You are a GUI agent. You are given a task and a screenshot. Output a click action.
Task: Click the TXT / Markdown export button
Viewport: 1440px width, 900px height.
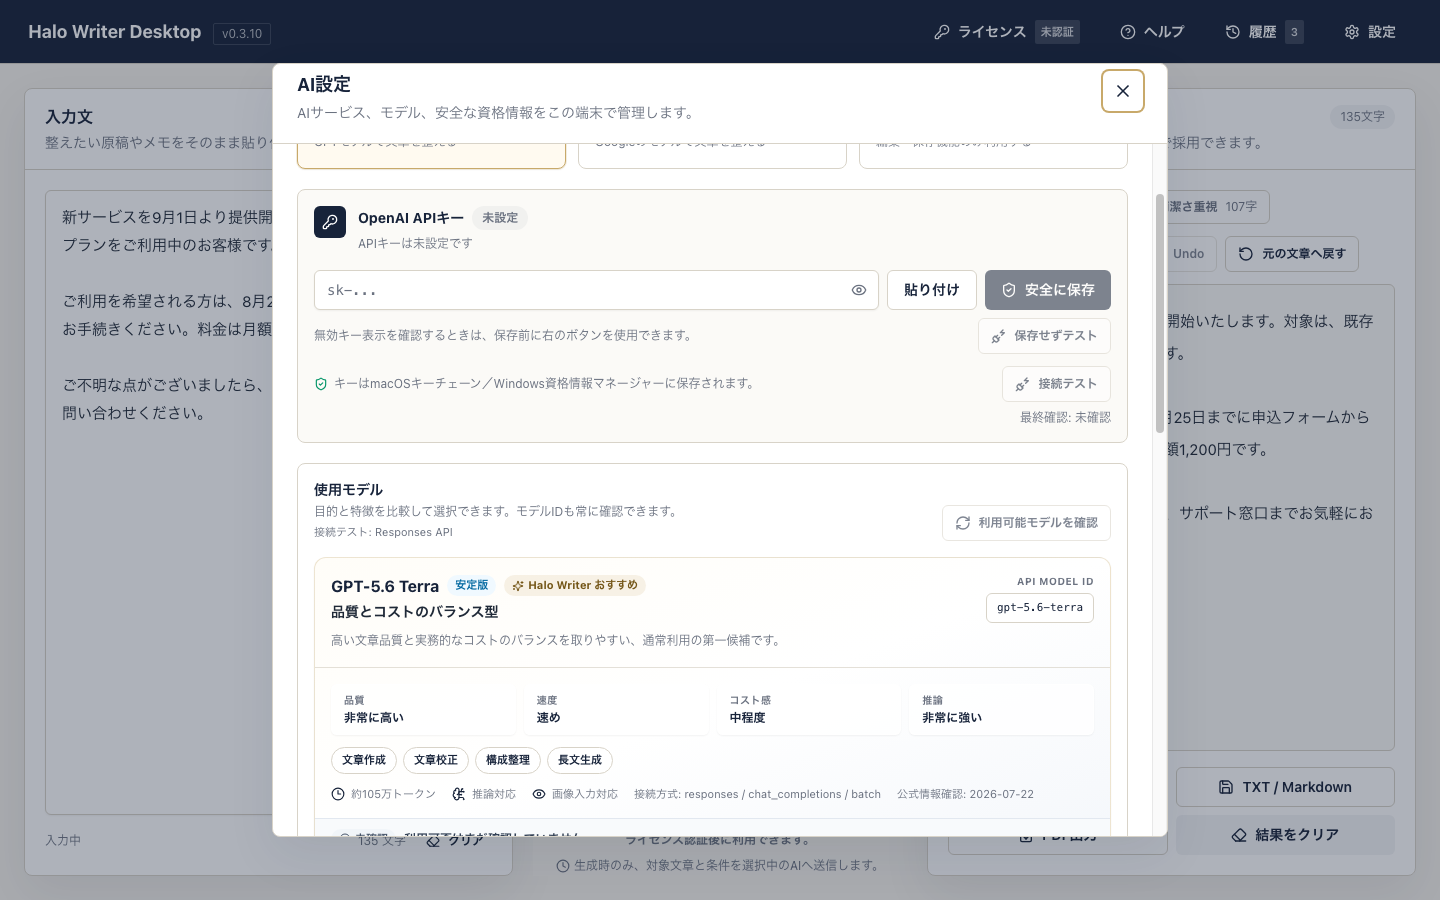coord(1285,787)
